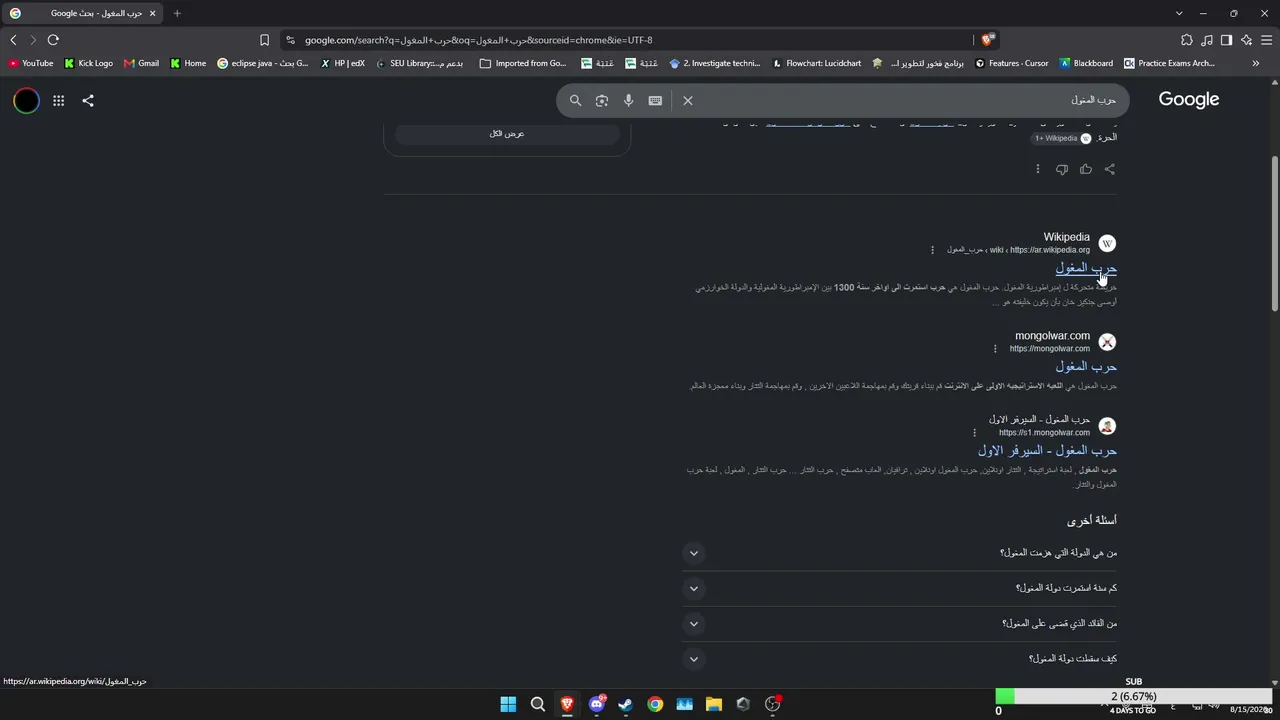The width and height of the screenshot is (1280, 720).
Task: Open the tab search dropdown arrow in title bar
Action: 1179,13
